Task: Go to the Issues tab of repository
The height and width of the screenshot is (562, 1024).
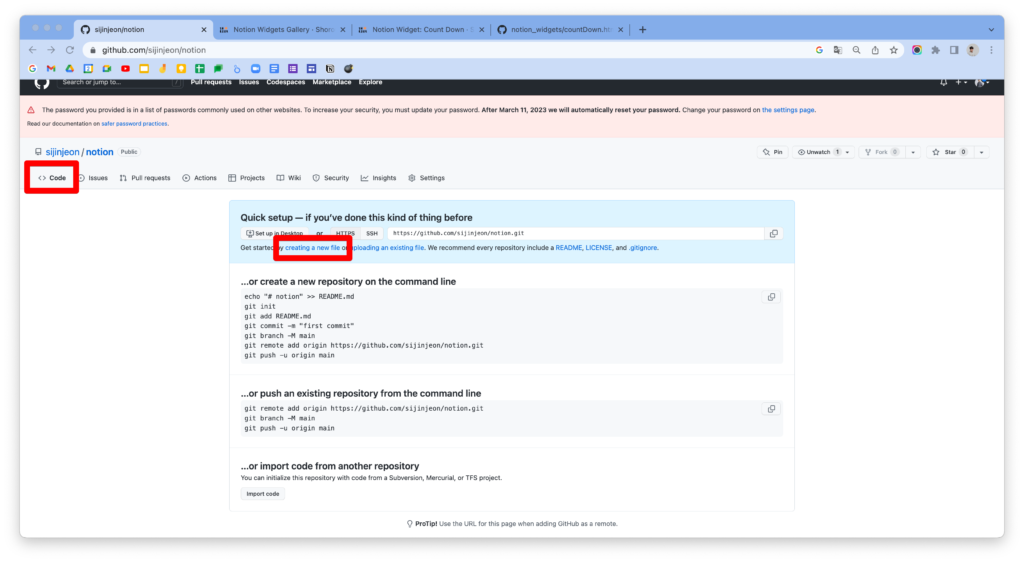Action: [93, 178]
